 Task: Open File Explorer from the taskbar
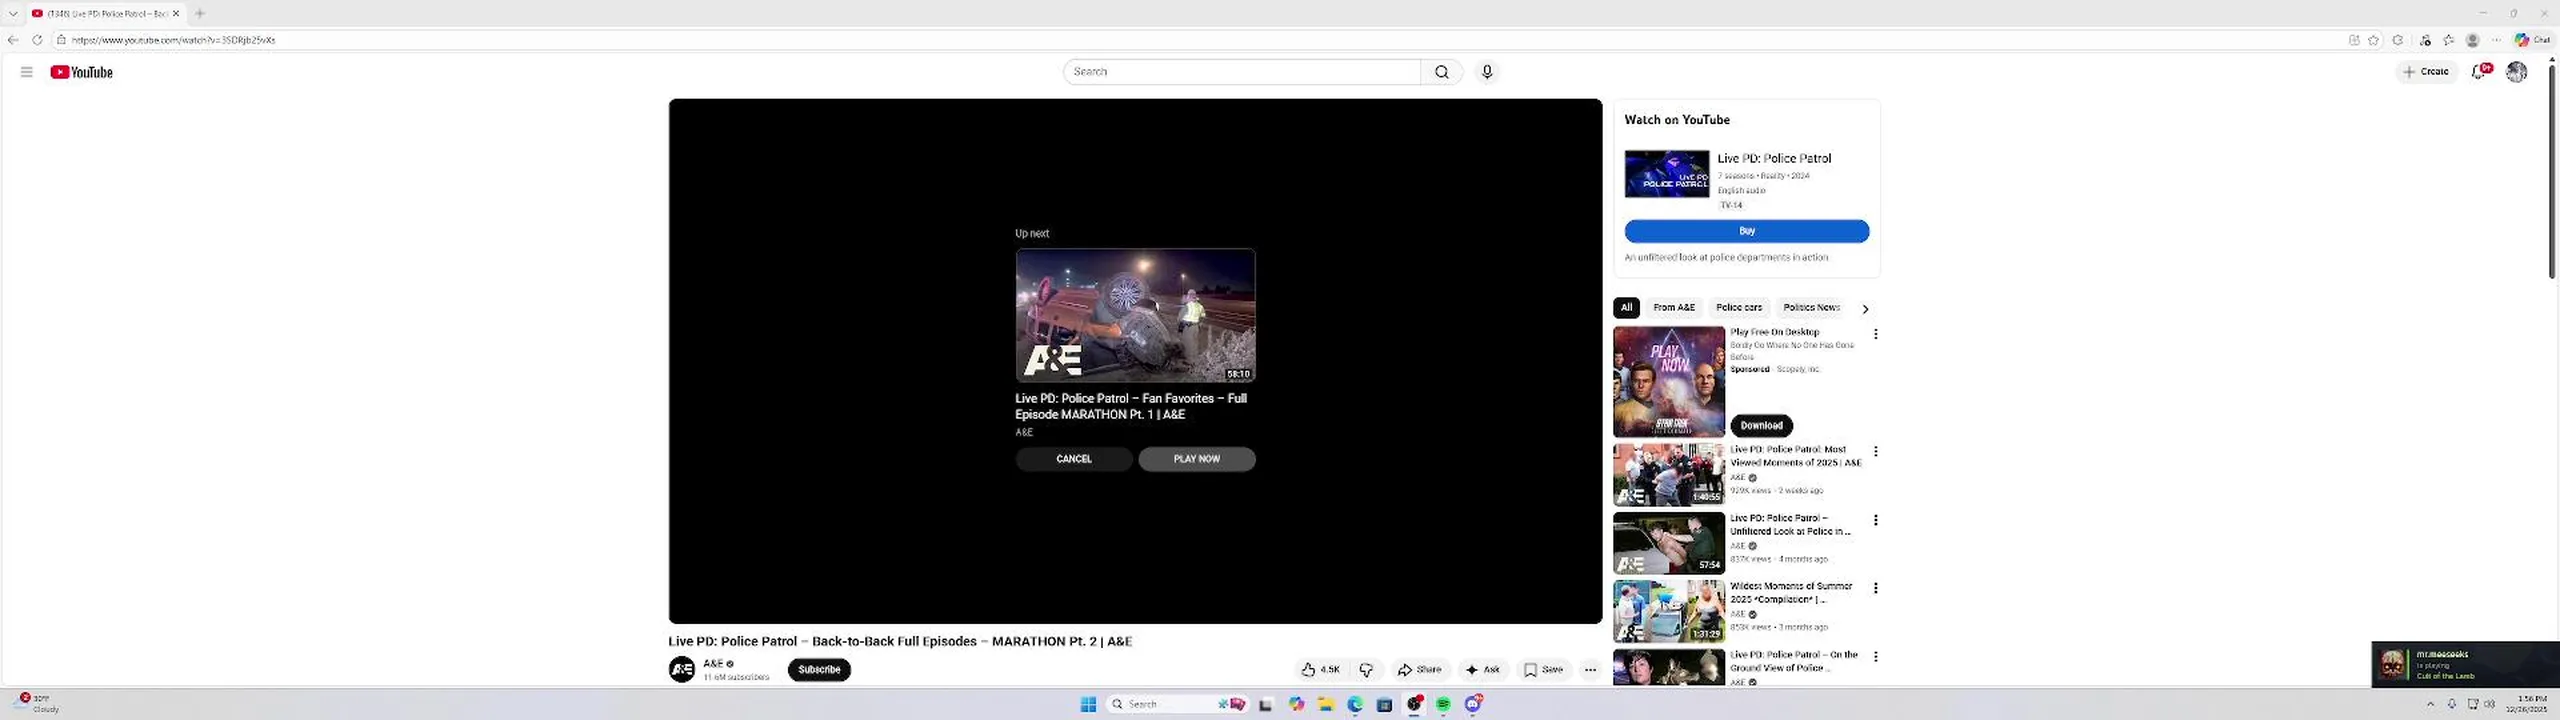click(1326, 704)
